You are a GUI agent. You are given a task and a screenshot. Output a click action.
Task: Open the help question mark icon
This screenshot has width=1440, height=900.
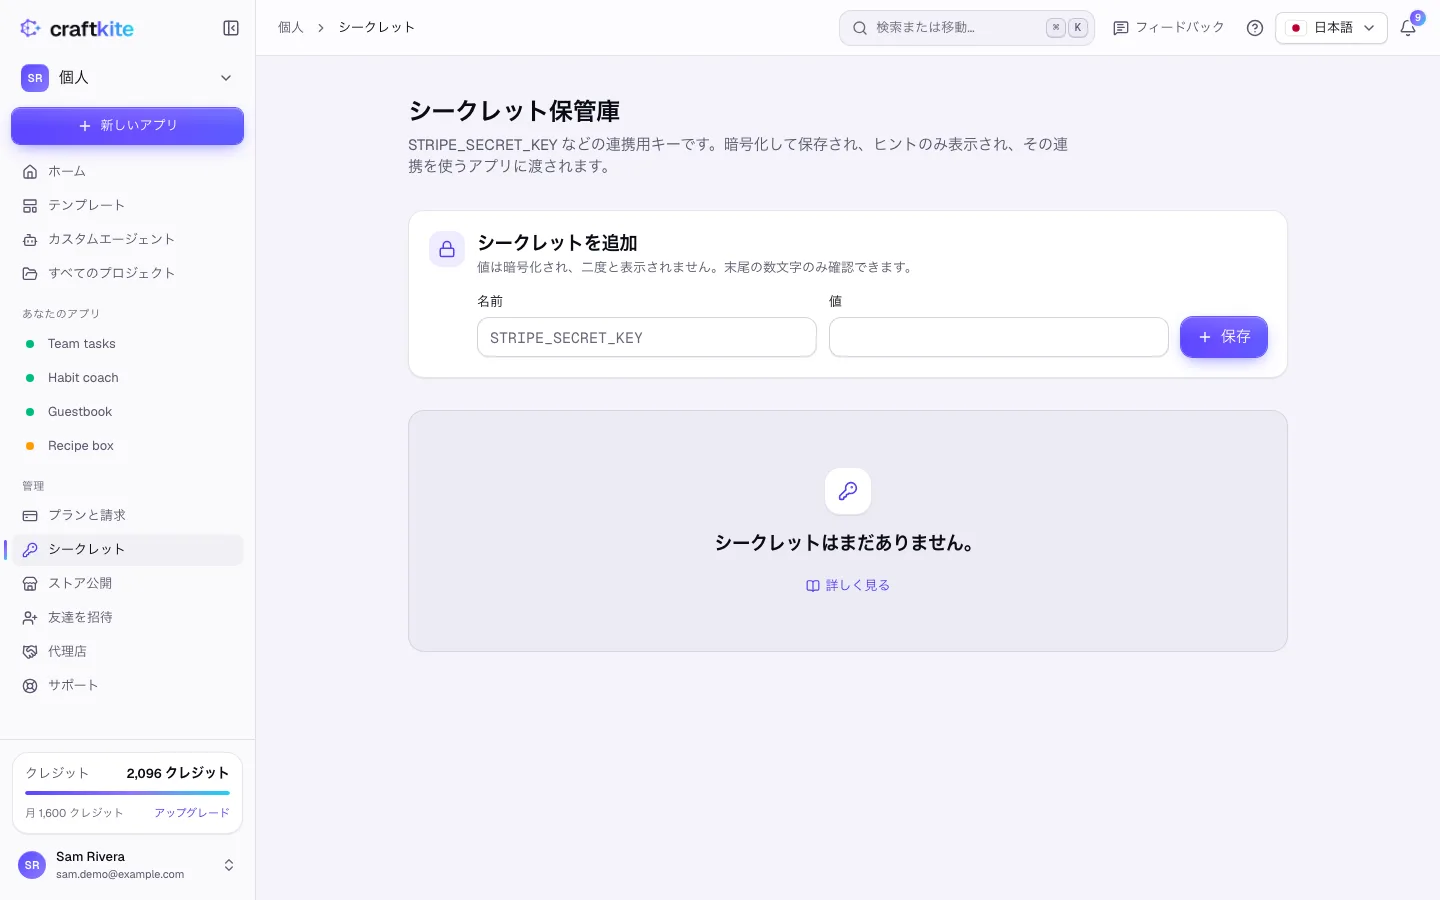click(x=1255, y=28)
